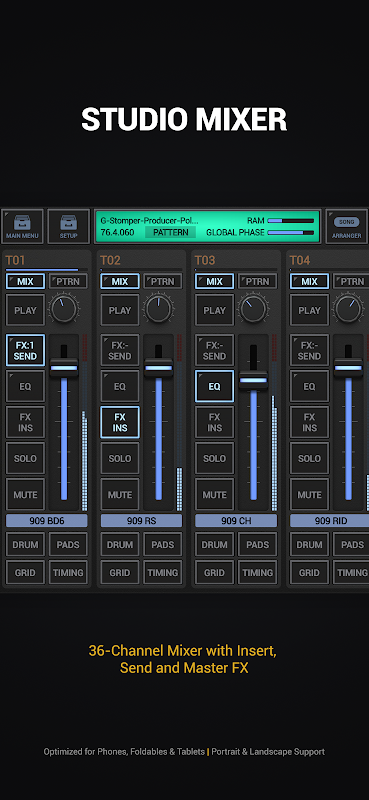Open PADS view for T01
Viewport: 369px width, 800px height.
click(x=68, y=544)
